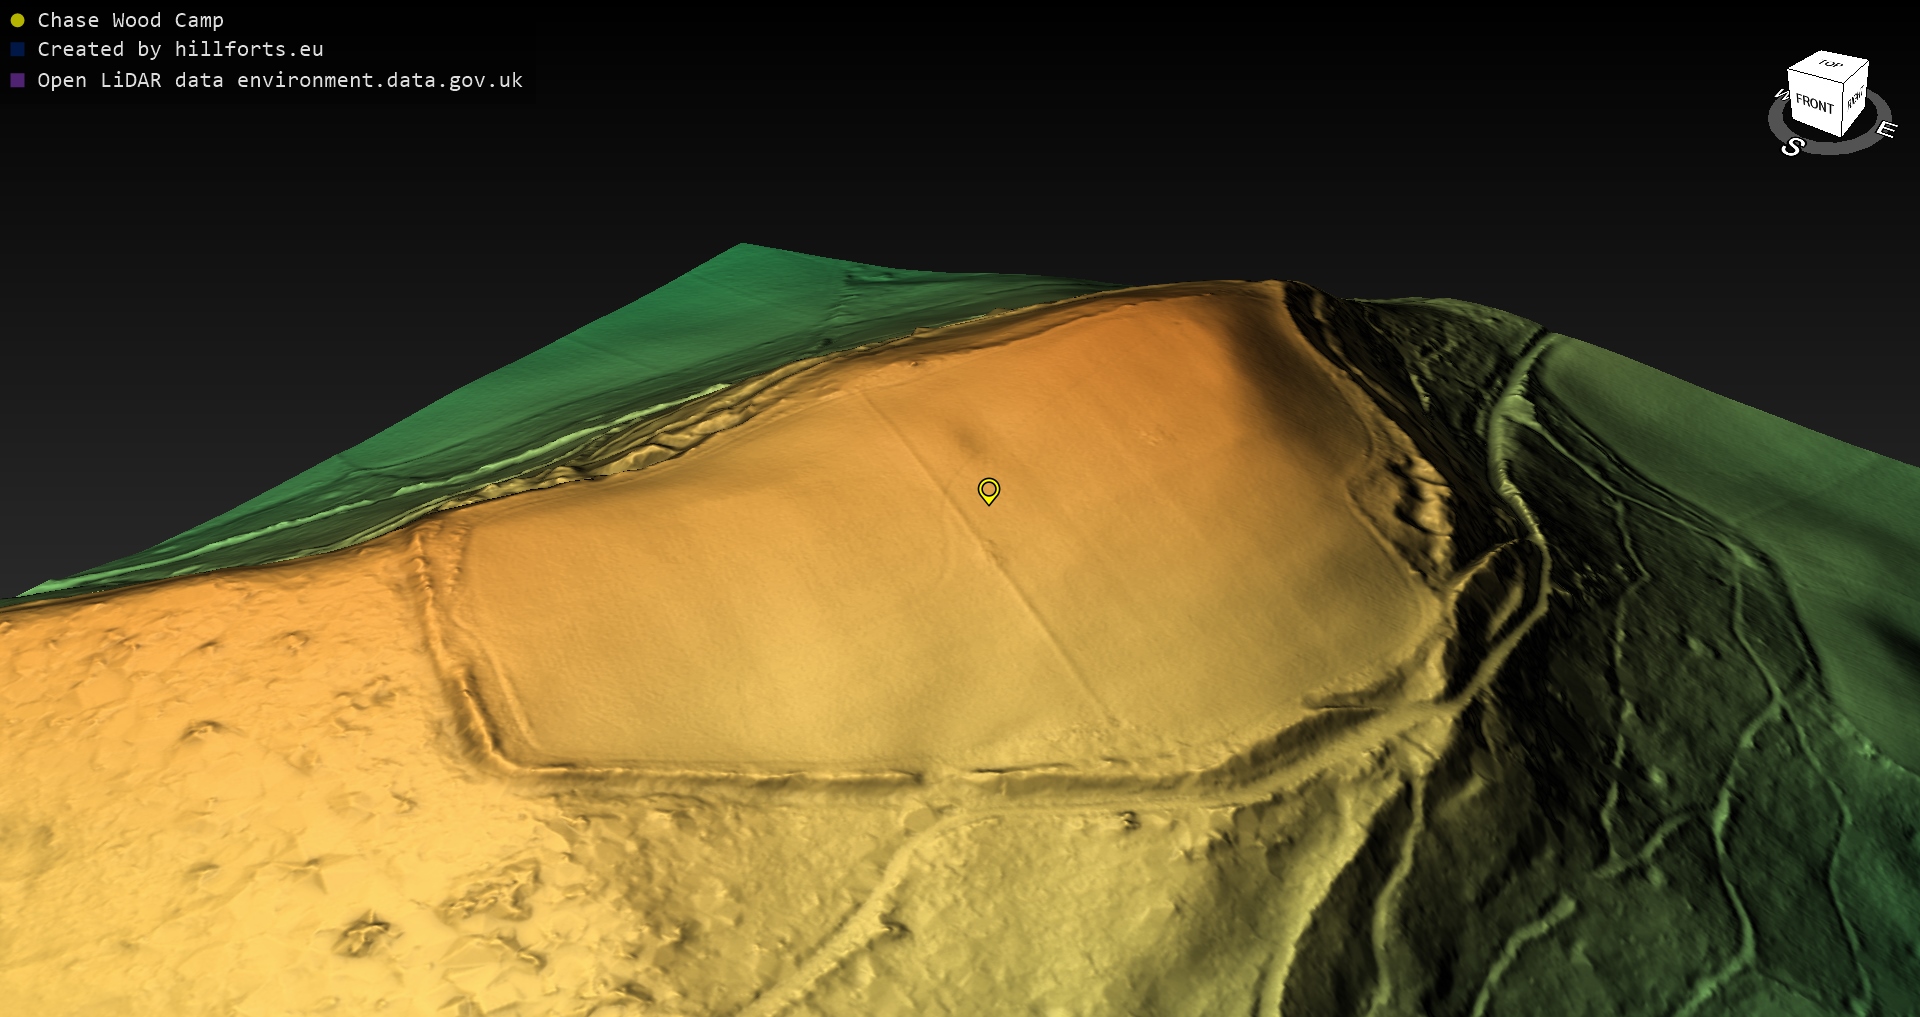Click the dark blue square legend marker

[17, 49]
